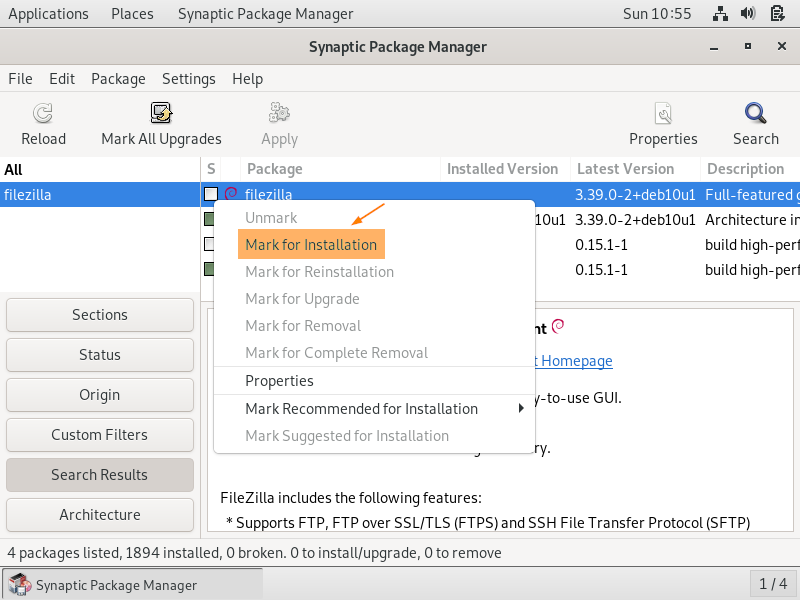Select Properties in the context menu

279,381
